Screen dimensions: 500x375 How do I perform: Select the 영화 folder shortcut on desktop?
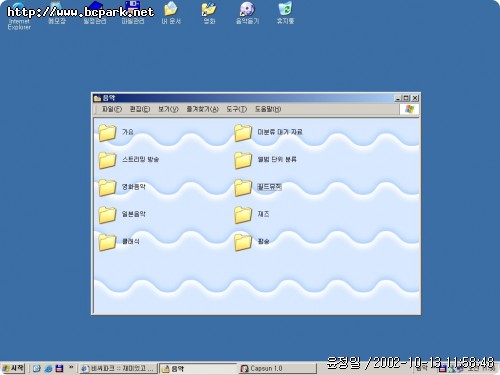[x=209, y=13]
